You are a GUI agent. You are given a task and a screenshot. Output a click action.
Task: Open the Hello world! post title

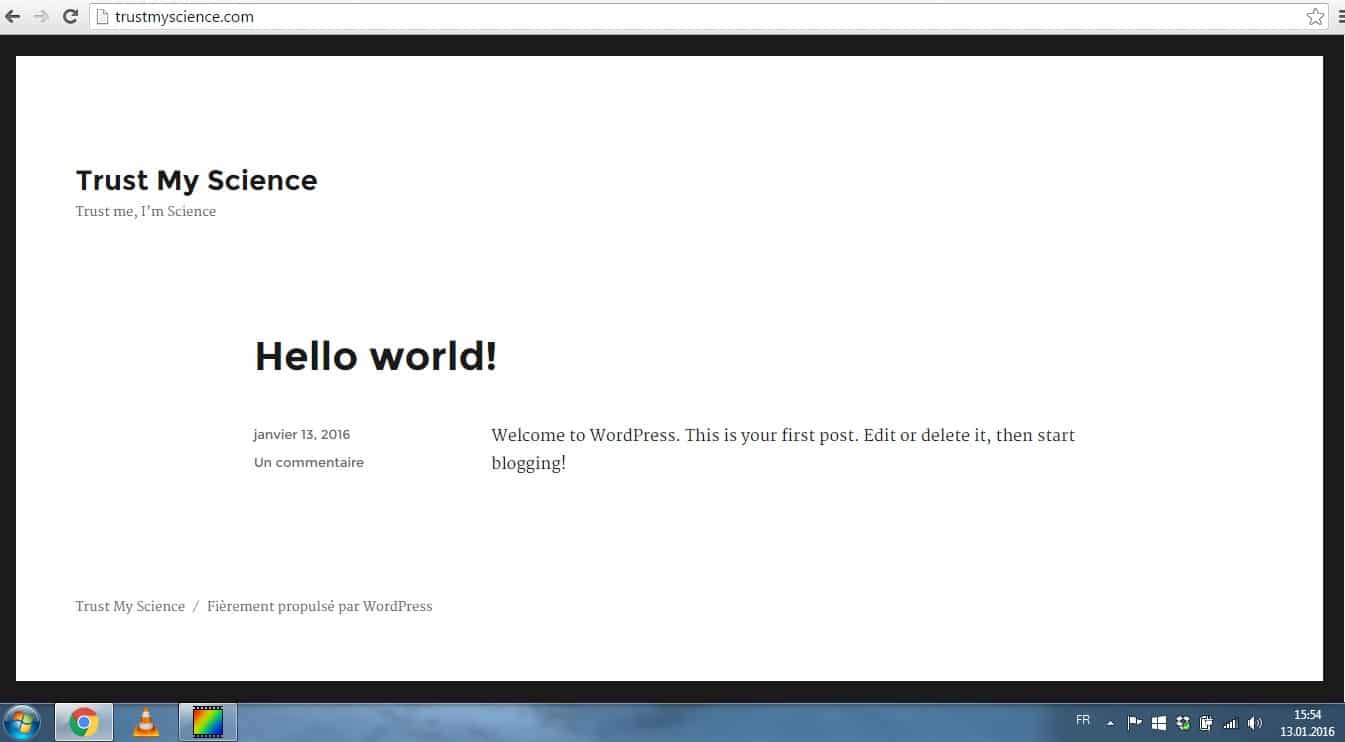point(376,356)
